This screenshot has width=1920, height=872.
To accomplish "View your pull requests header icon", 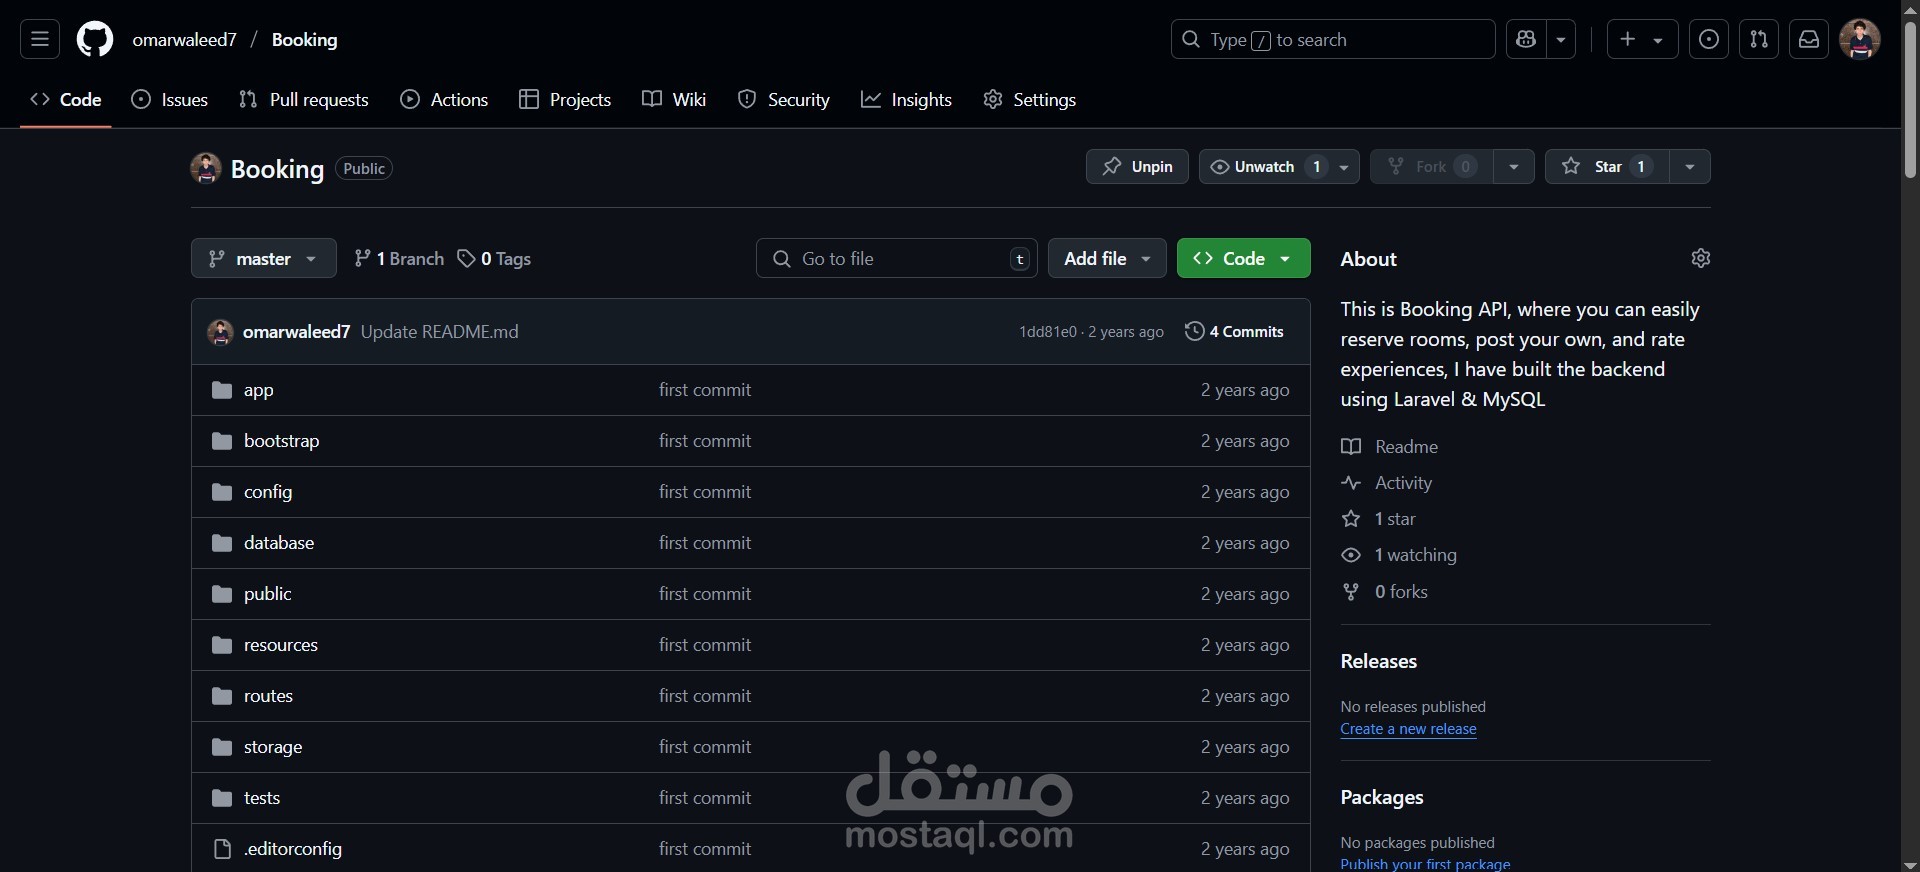I will pos(1759,39).
